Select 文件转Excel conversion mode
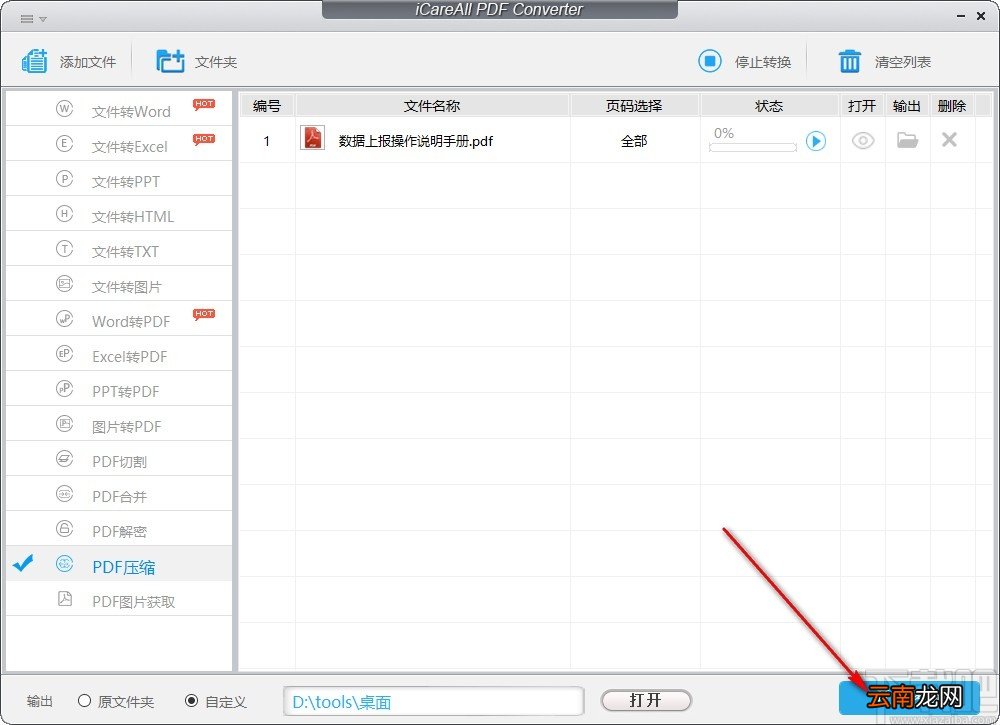The image size is (1000, 725). coord(119,143)
